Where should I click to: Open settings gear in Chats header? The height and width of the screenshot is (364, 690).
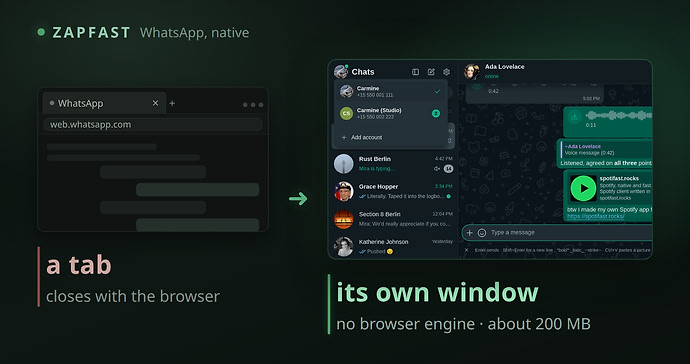(446, 72)
